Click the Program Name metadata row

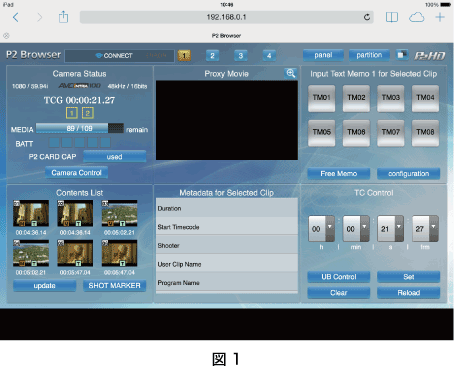coord(227,283)
